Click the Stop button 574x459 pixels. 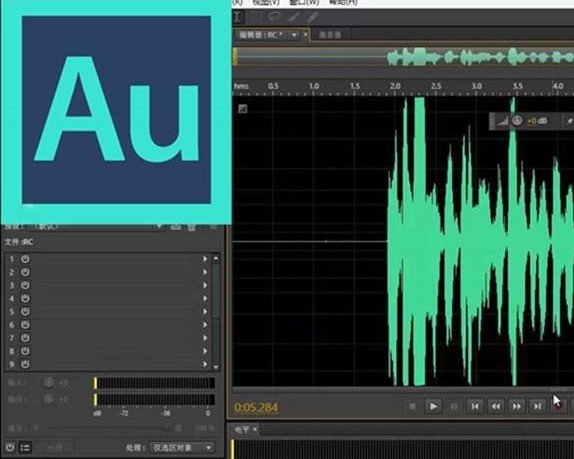[412, 407]
